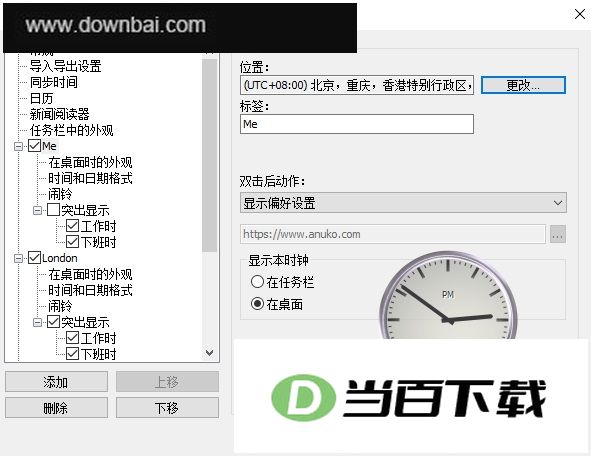This screenshot has width=591, height=456.
Task: Select the Me clock label in tree
Action: pos(49,146)
